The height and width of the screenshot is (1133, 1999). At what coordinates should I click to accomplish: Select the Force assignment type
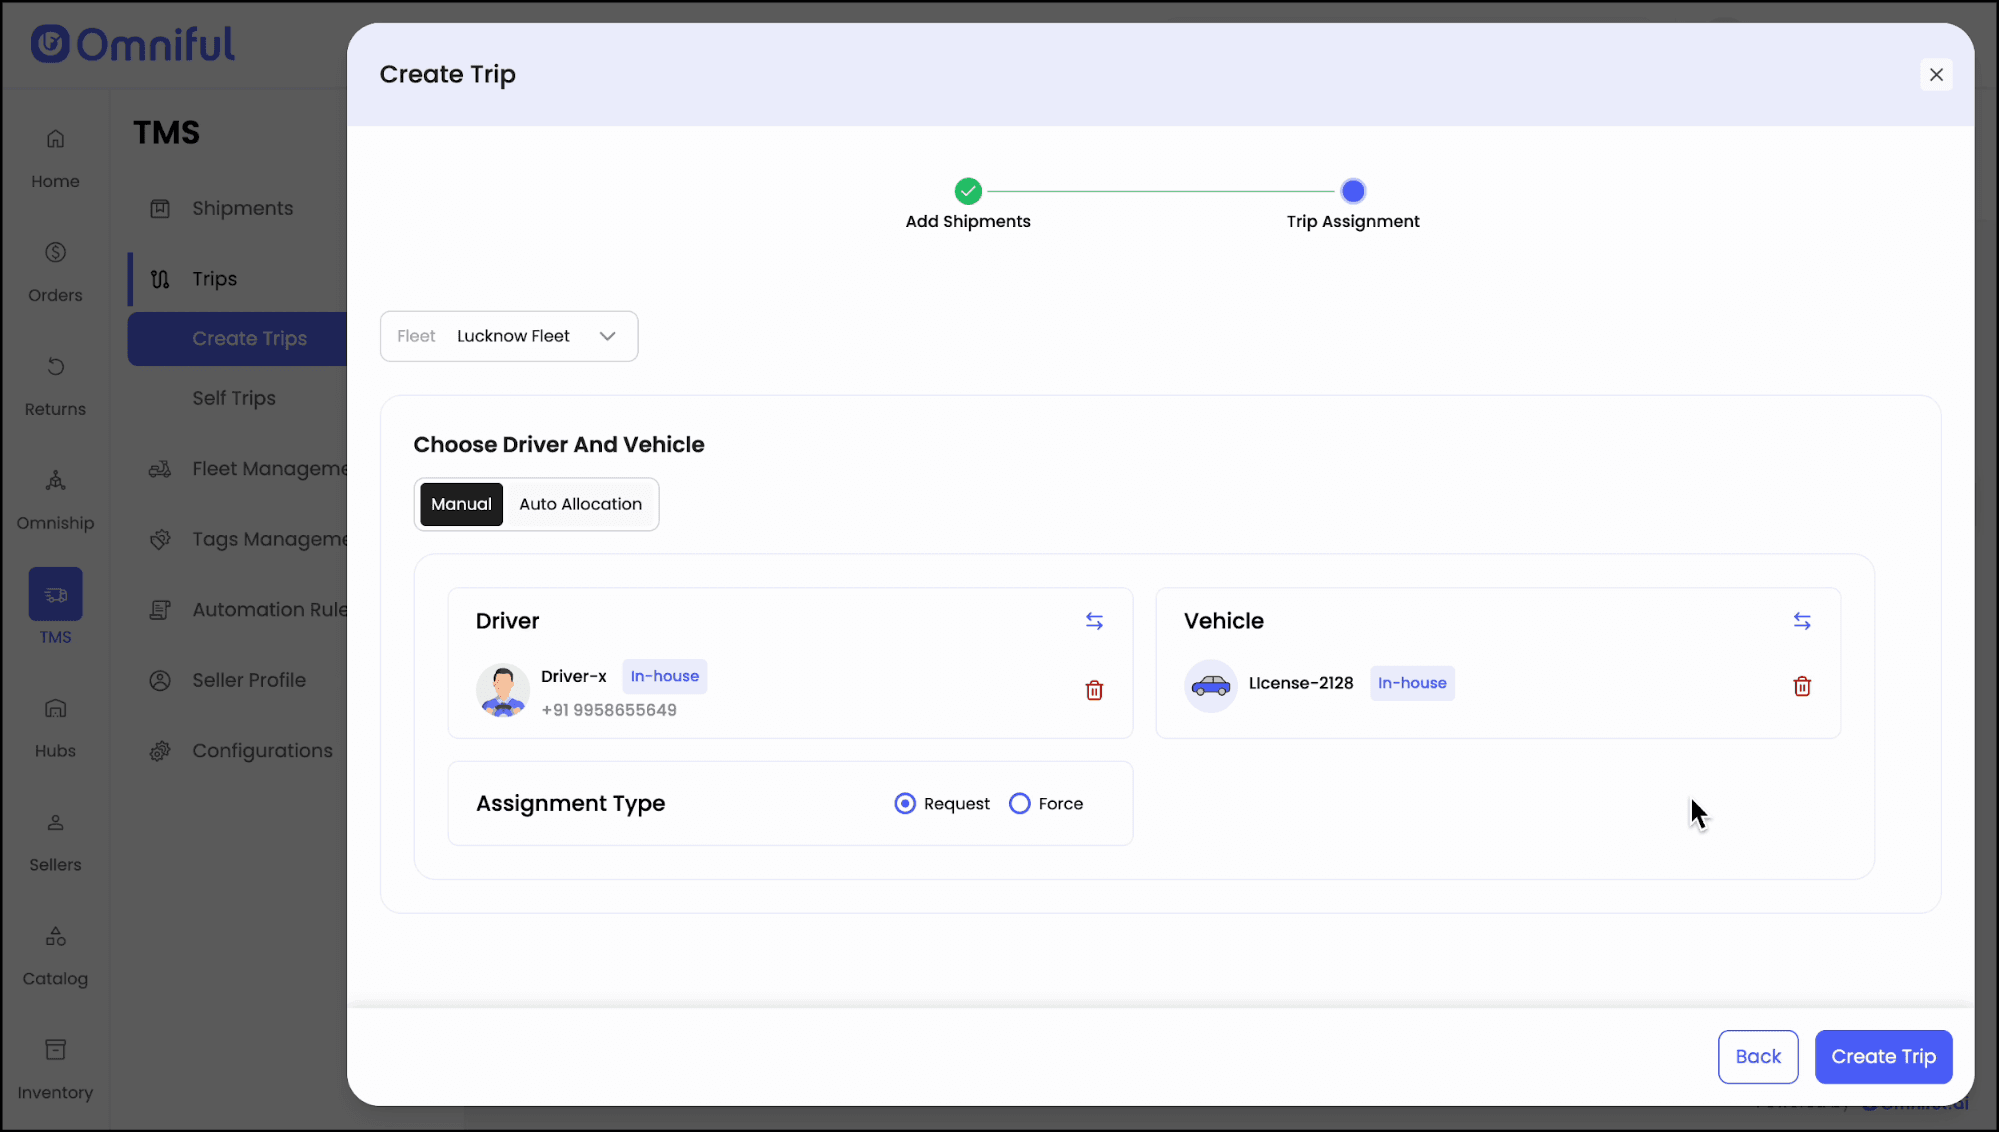click(x=1019, y=804)
